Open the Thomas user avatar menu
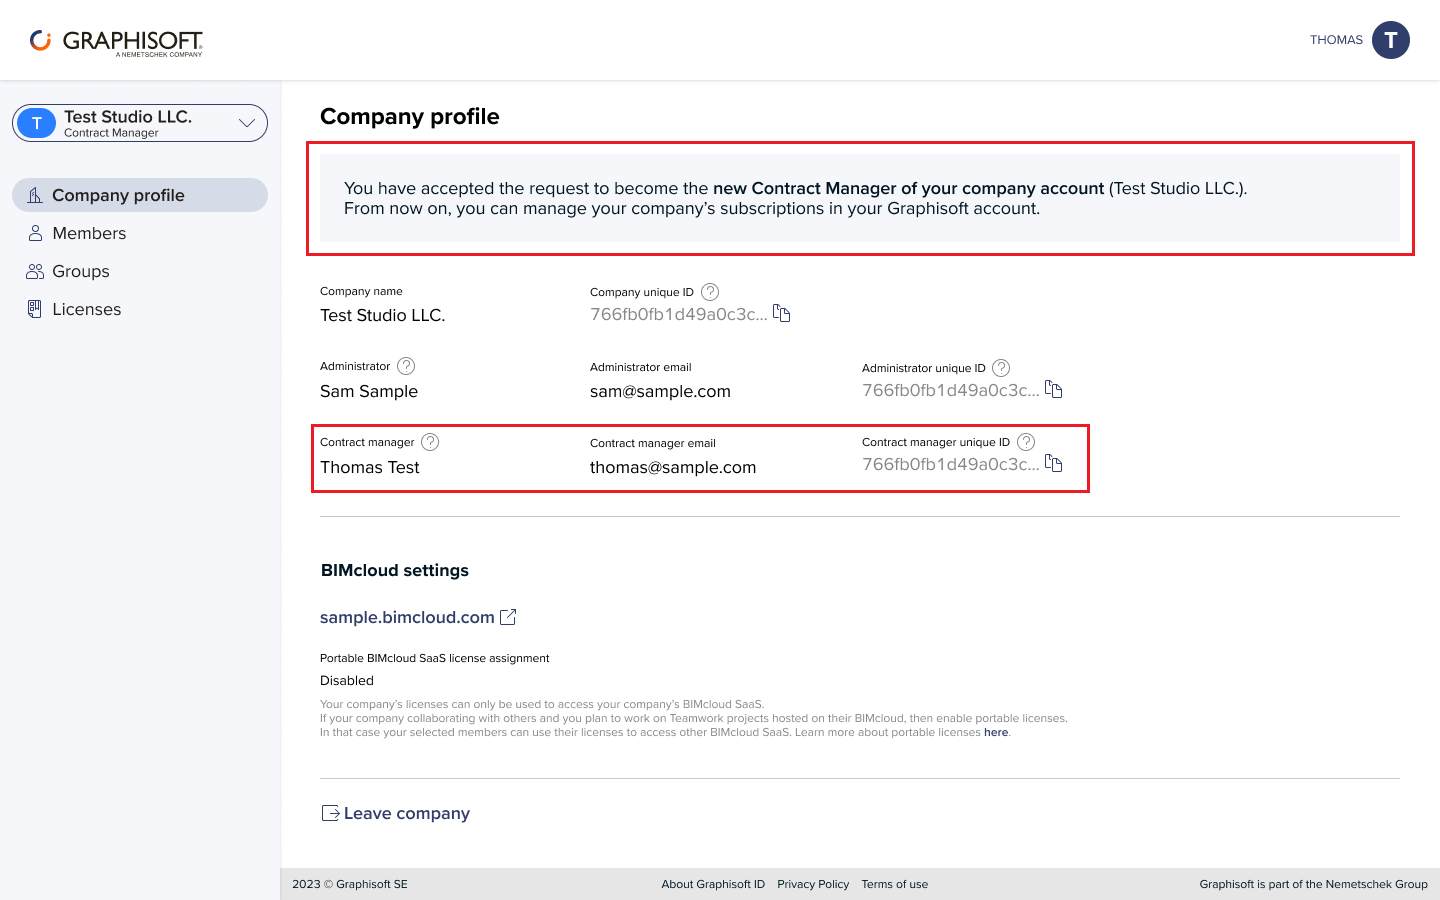The width and height of the screenshot is (1440, 900). pyautogui.click(x=1390, y=40)
